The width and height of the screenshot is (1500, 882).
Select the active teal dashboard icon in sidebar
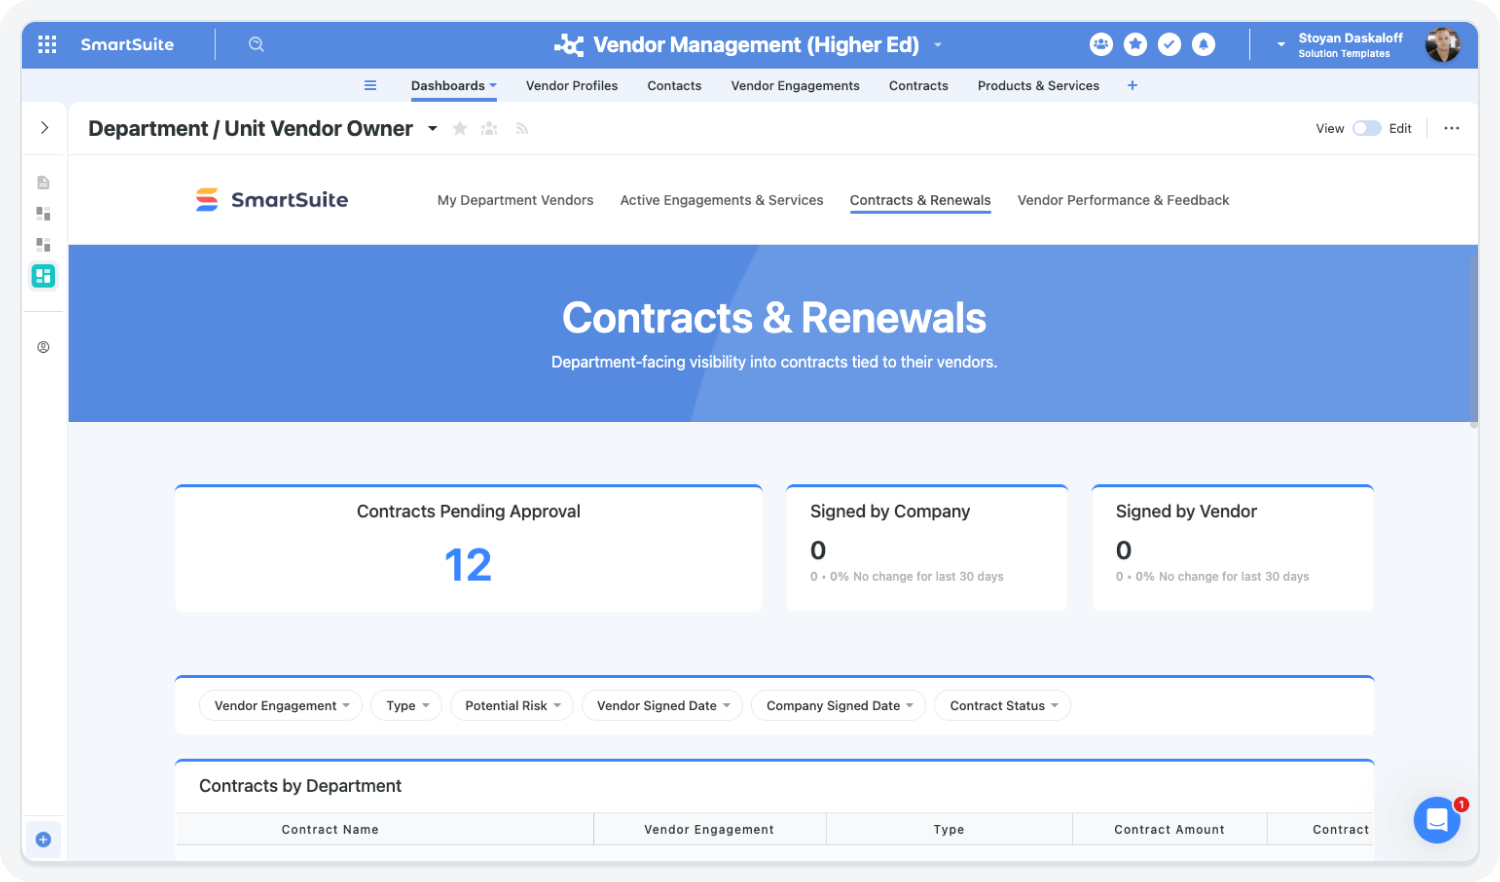[43, 276]
